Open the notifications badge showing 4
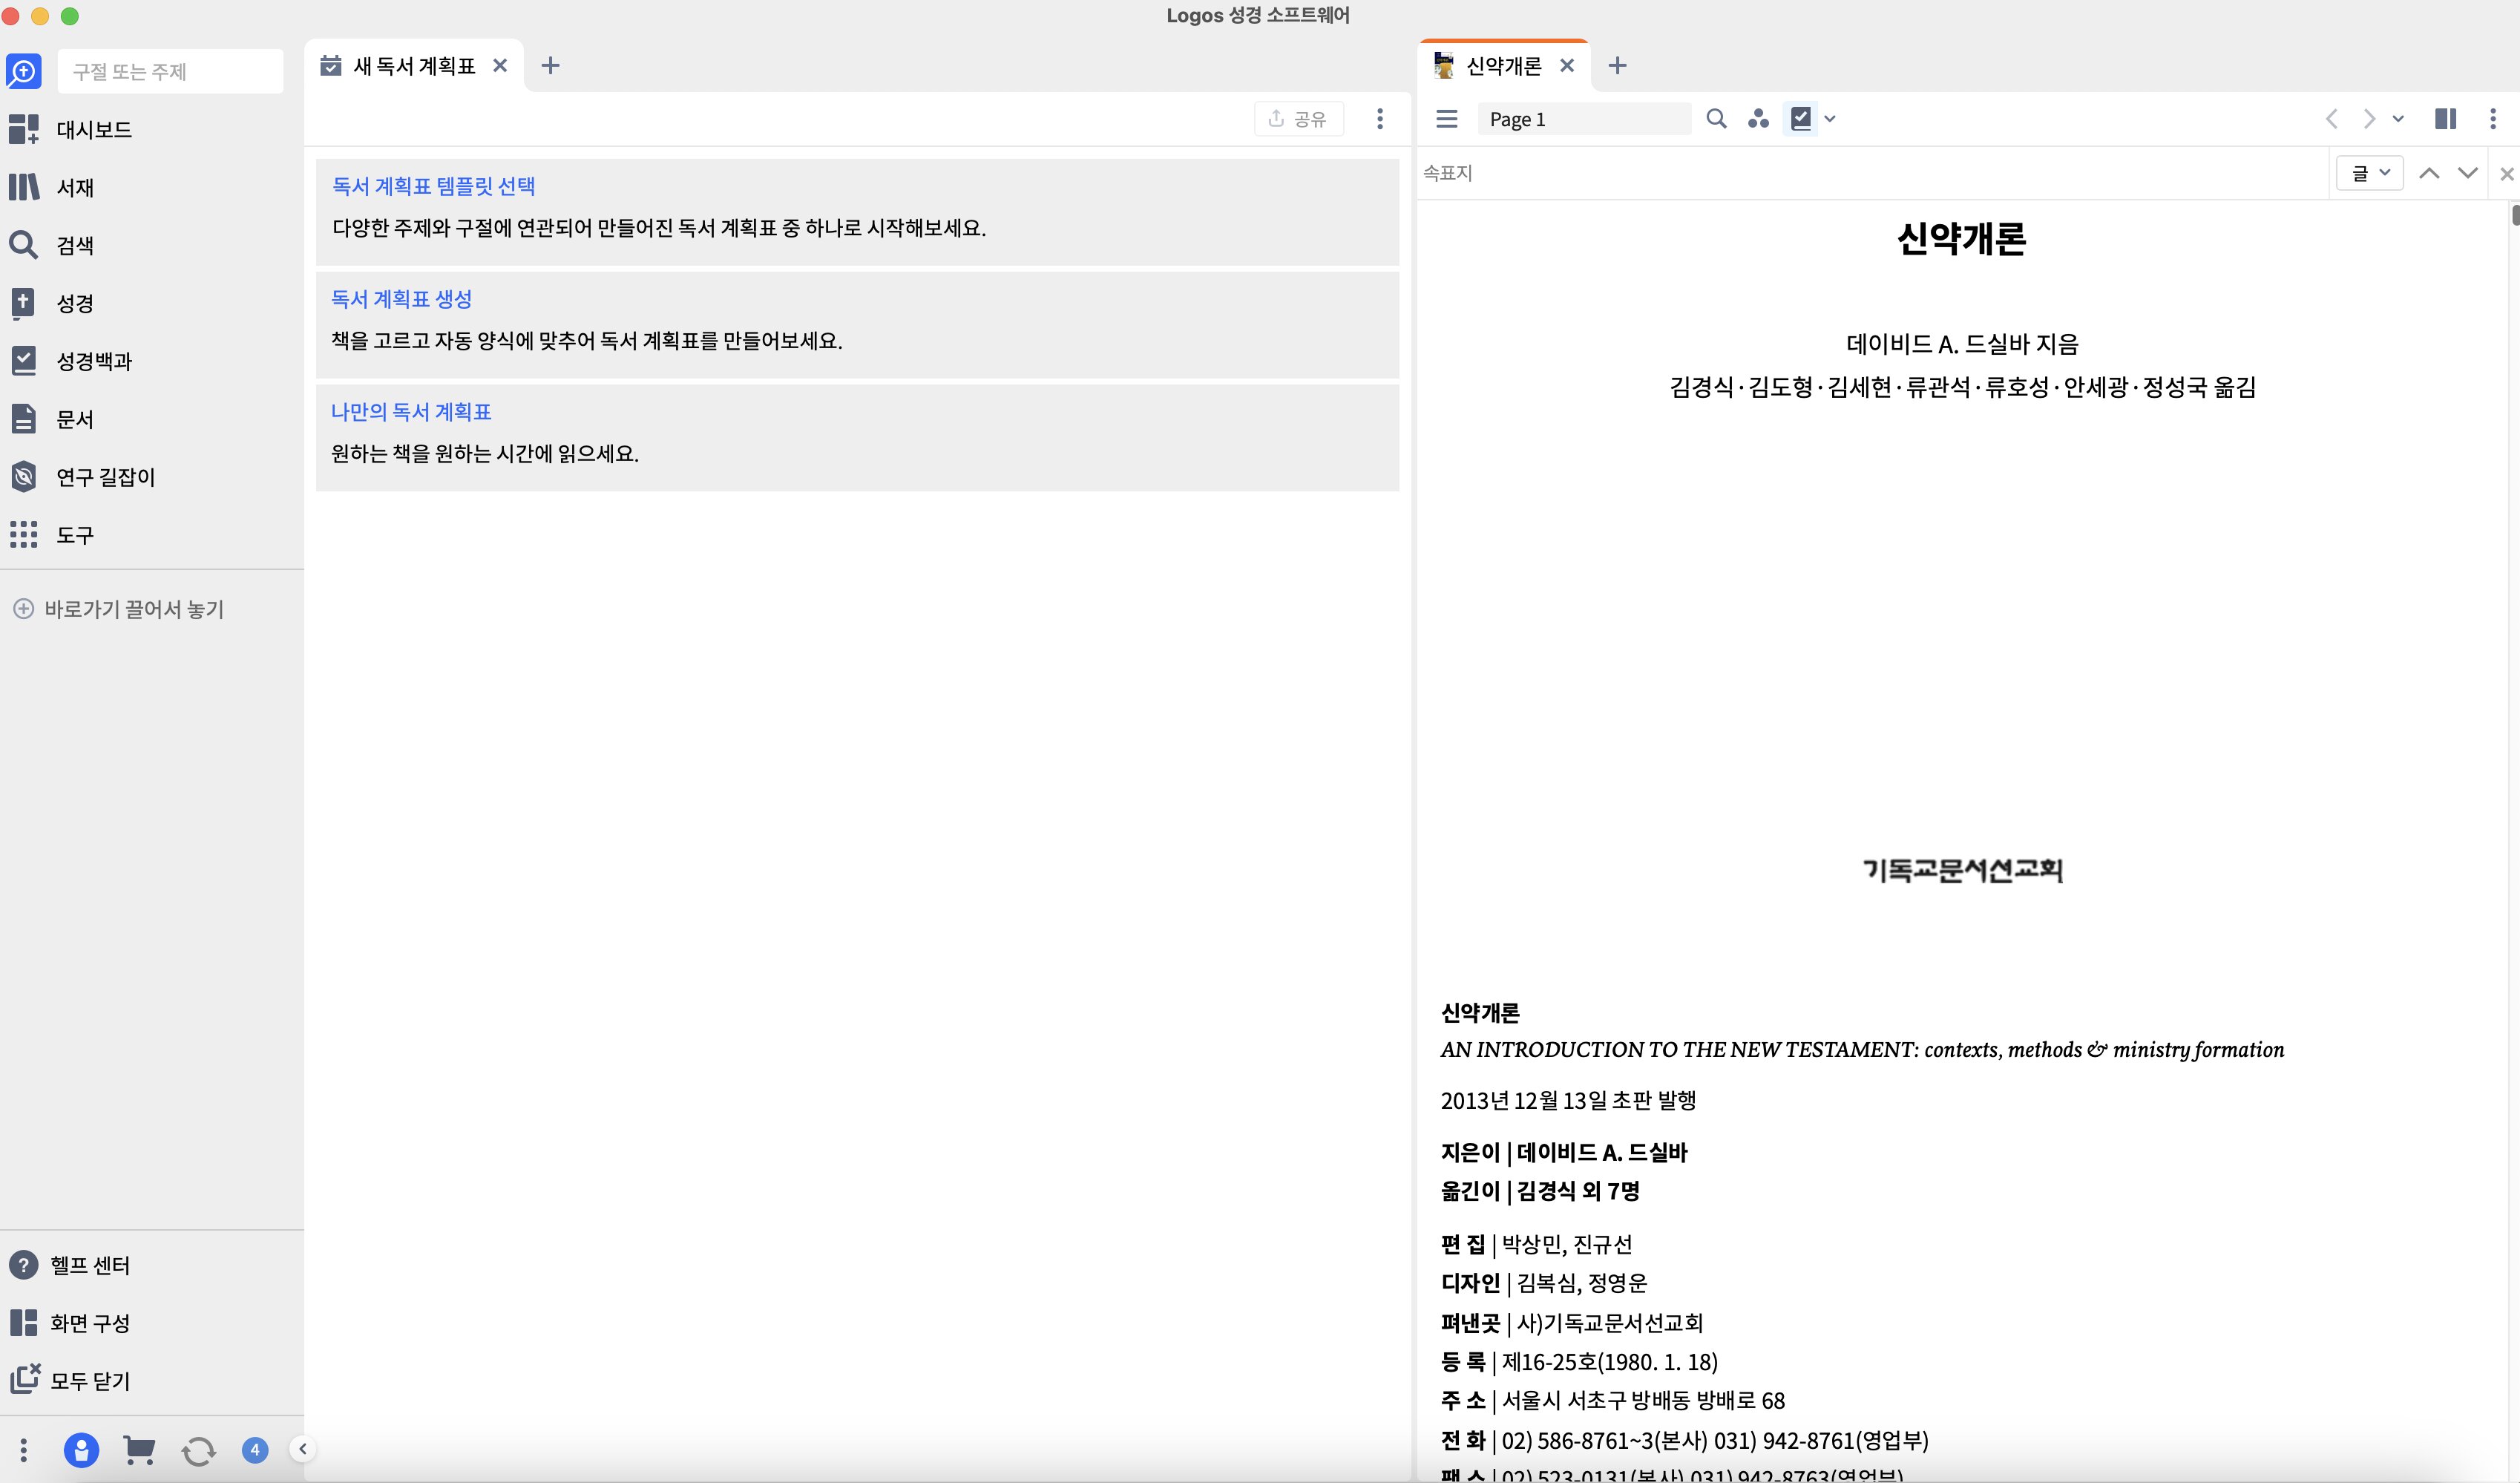Viewport: 2520px width, 1483px height. (x=255, y=1449)
